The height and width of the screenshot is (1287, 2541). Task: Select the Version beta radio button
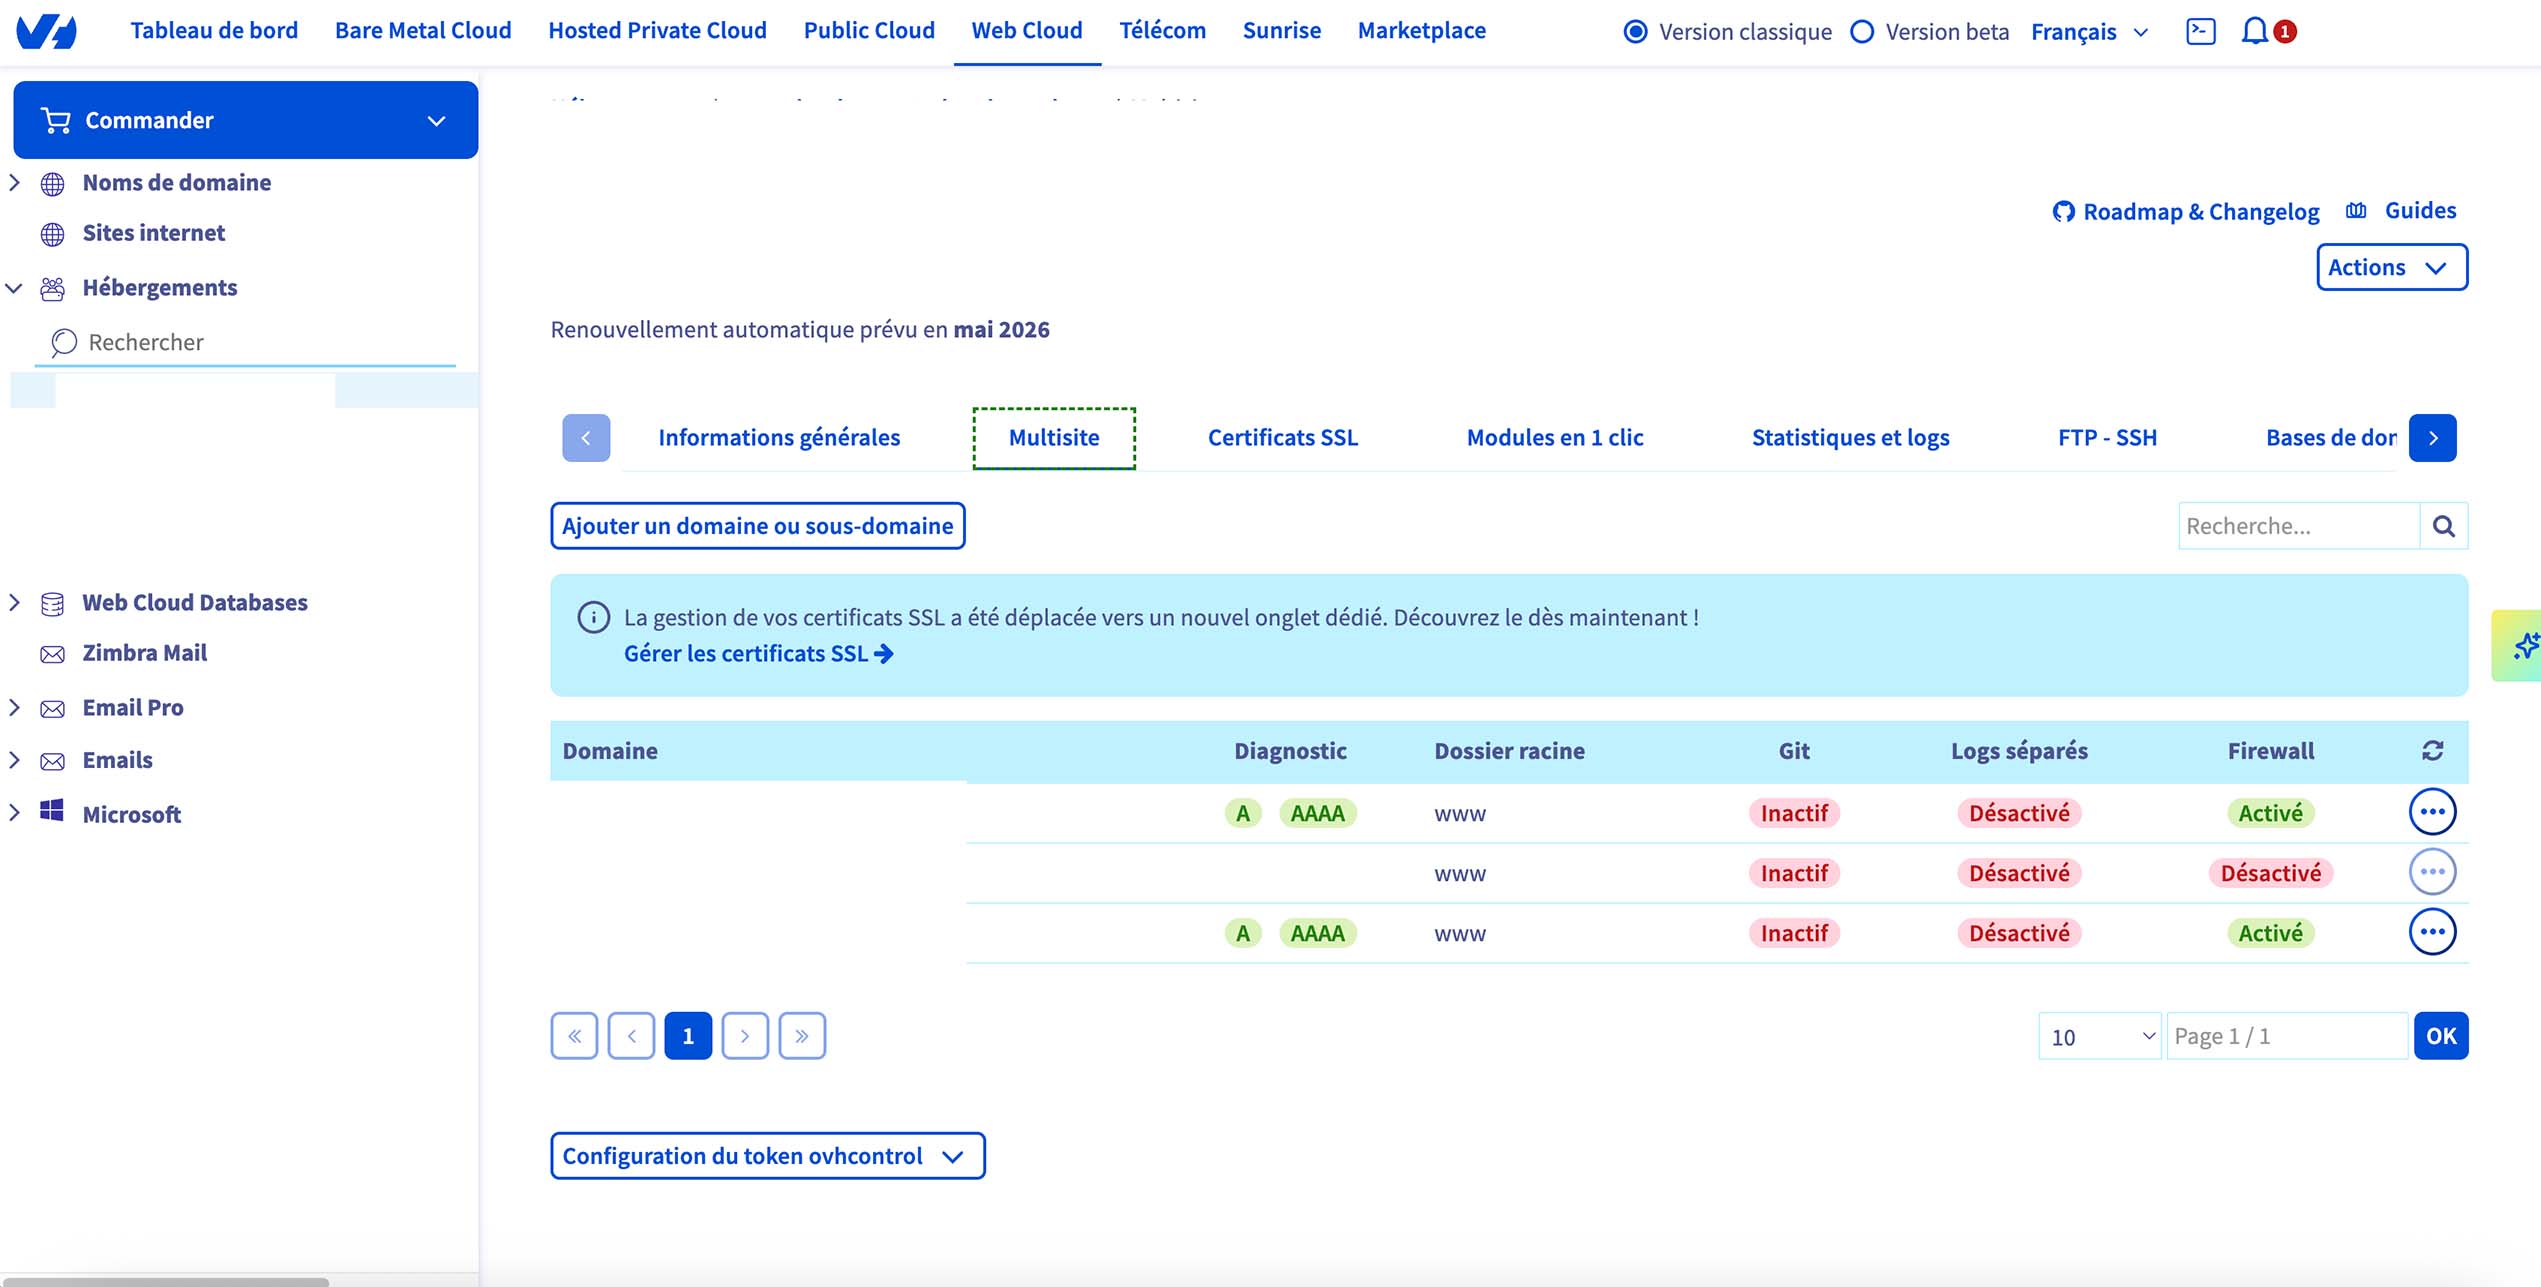click(1862, 31)
